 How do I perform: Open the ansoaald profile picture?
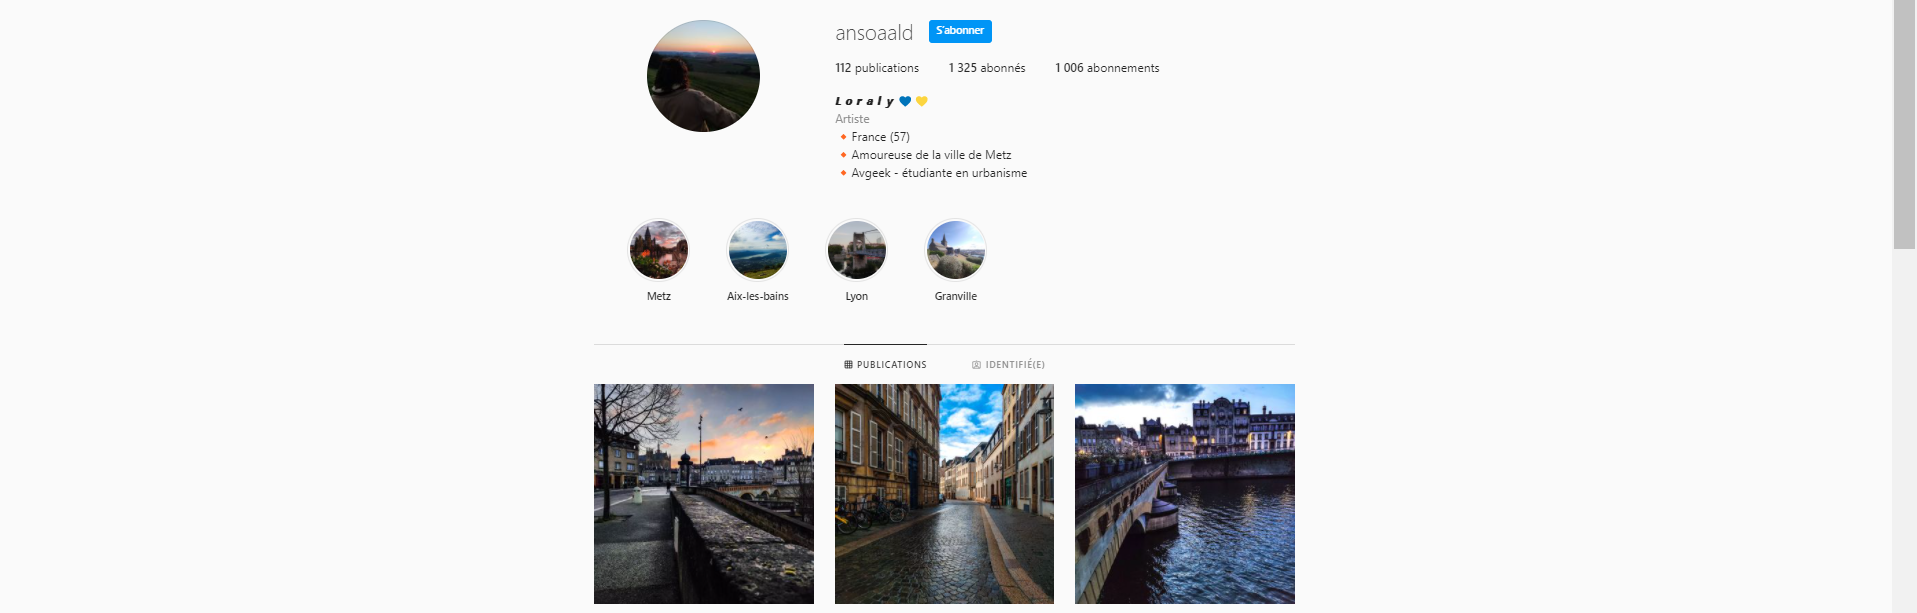(703, 76)
